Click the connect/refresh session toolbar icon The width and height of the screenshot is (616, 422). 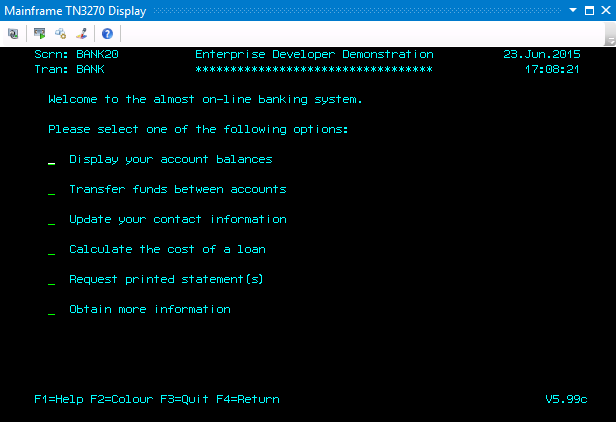(12, 33)
